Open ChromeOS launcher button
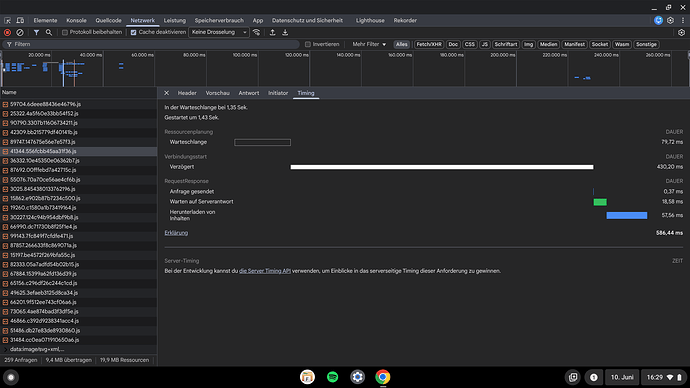Image resolution: width=690 pixels, height=388 pixels. pos(11,377)
